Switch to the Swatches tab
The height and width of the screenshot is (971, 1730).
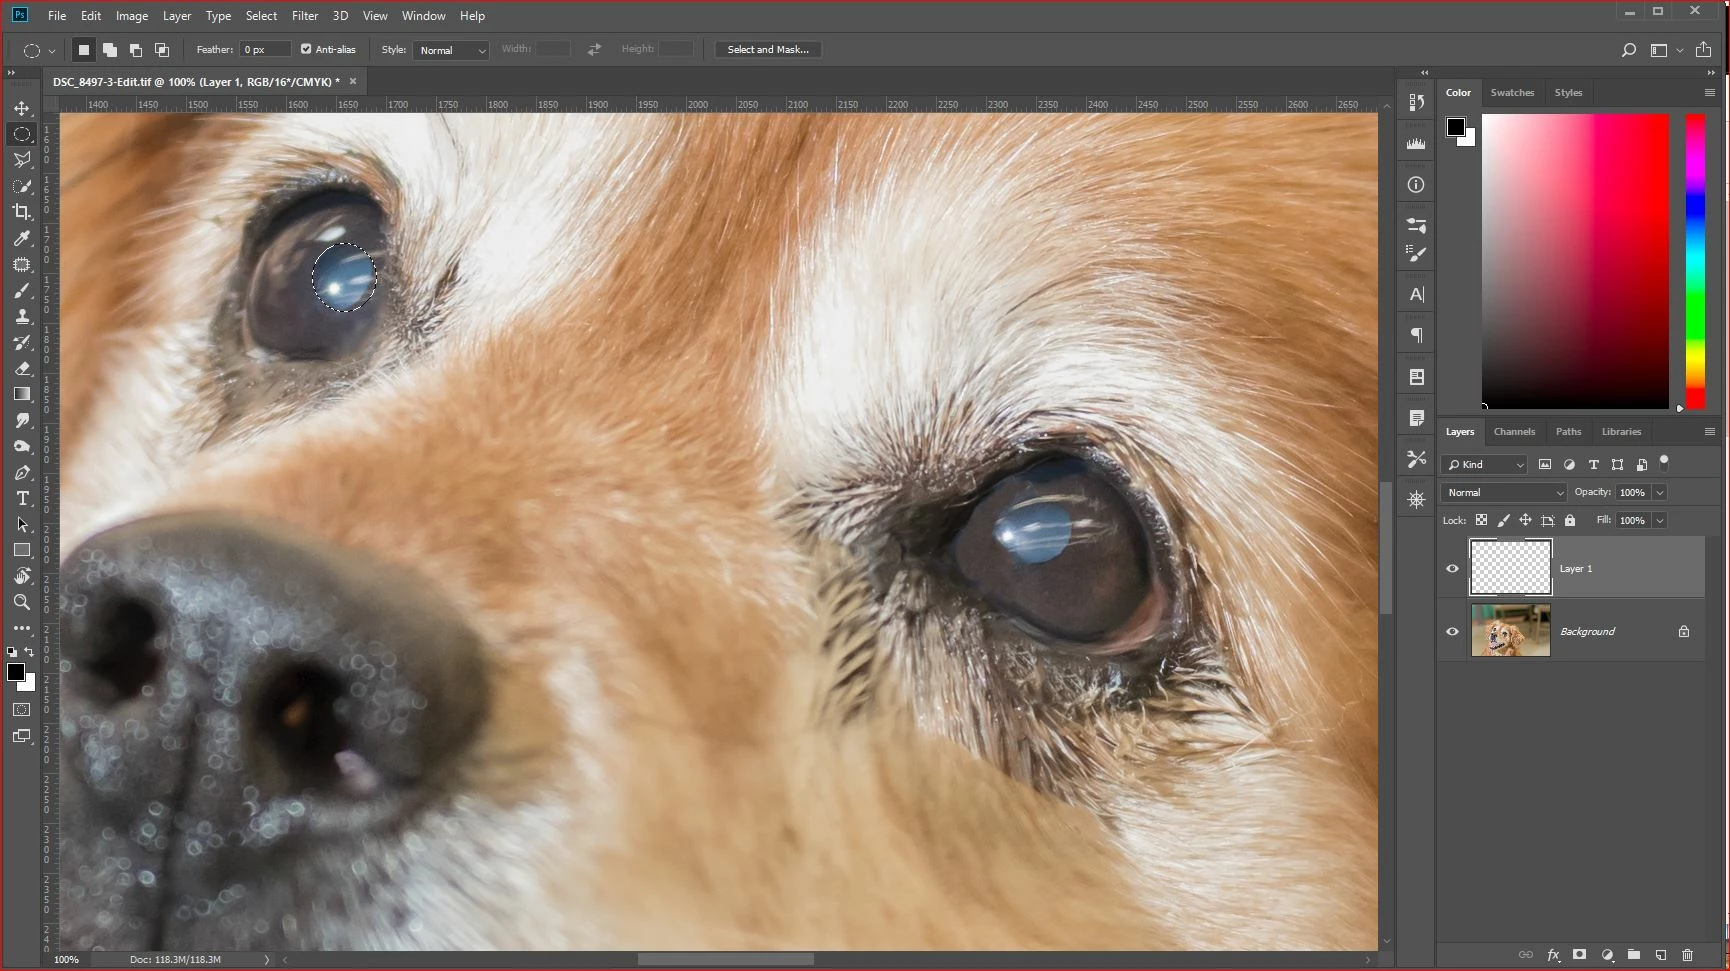click(1512, 93)
